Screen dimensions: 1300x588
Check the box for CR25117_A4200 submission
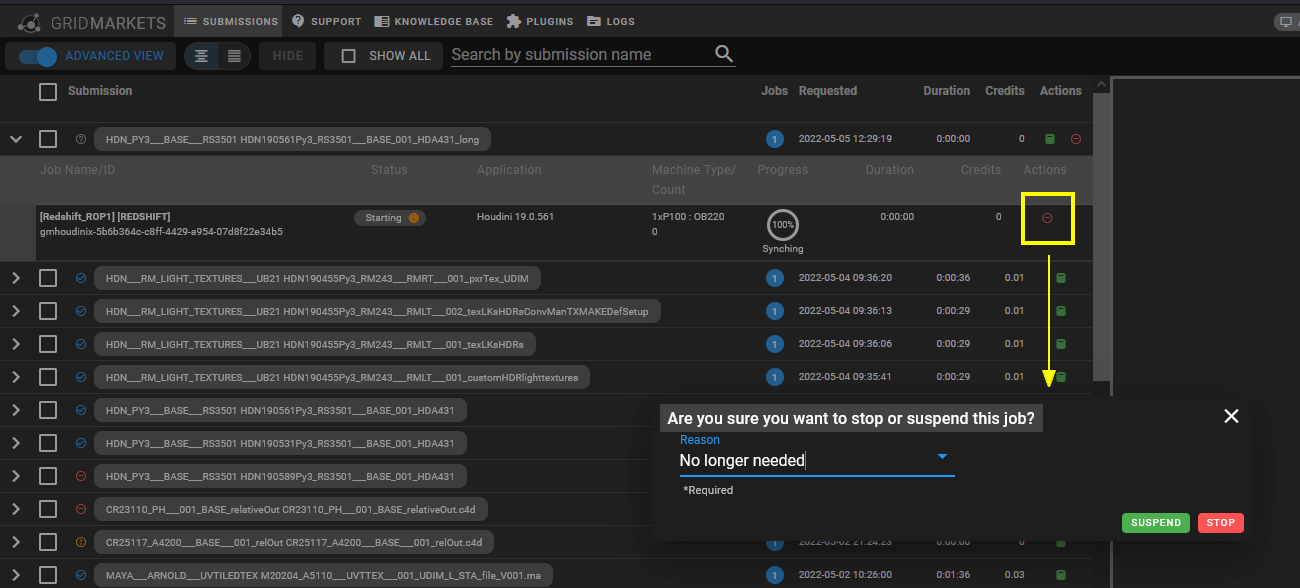[48, 542]
